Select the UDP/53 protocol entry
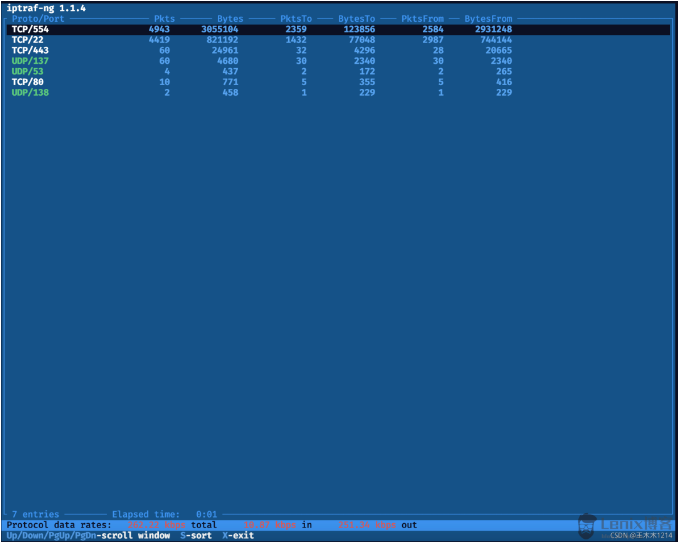 28,71
